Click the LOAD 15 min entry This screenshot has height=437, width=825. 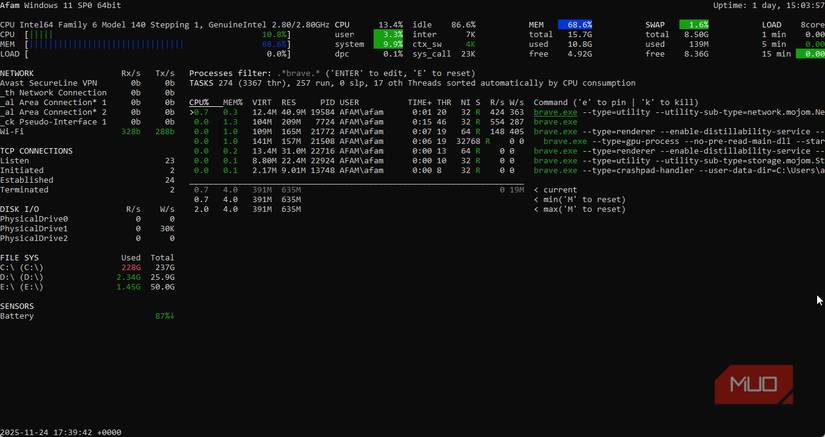tap(793, 54)
